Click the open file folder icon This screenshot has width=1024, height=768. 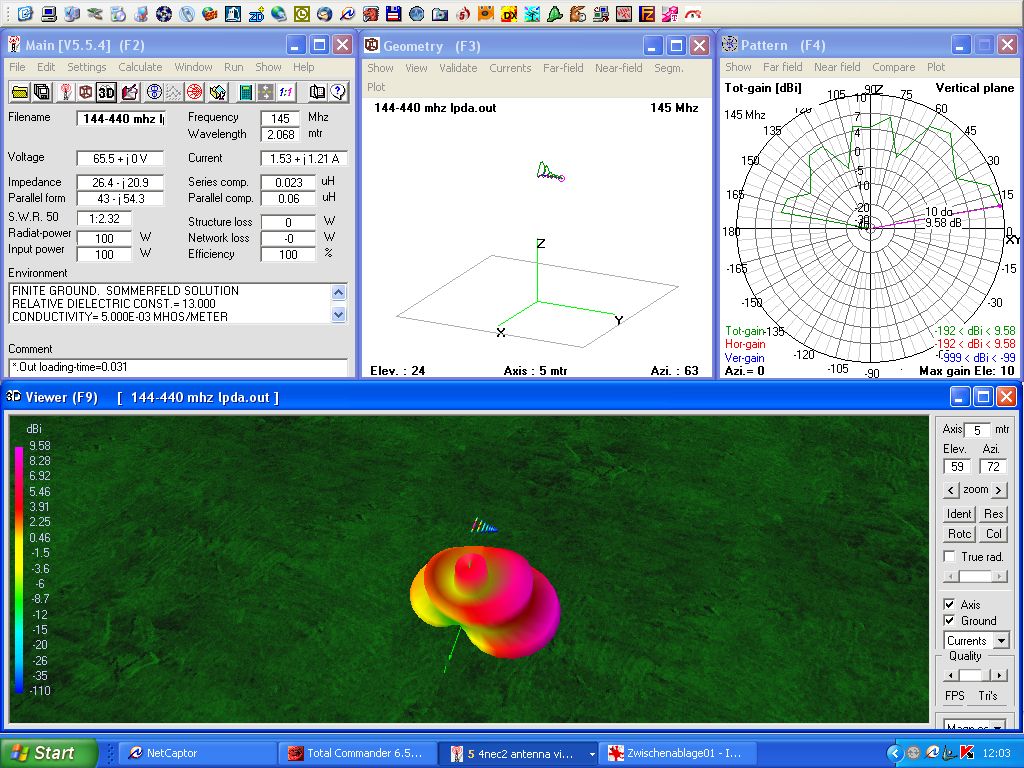19,92
